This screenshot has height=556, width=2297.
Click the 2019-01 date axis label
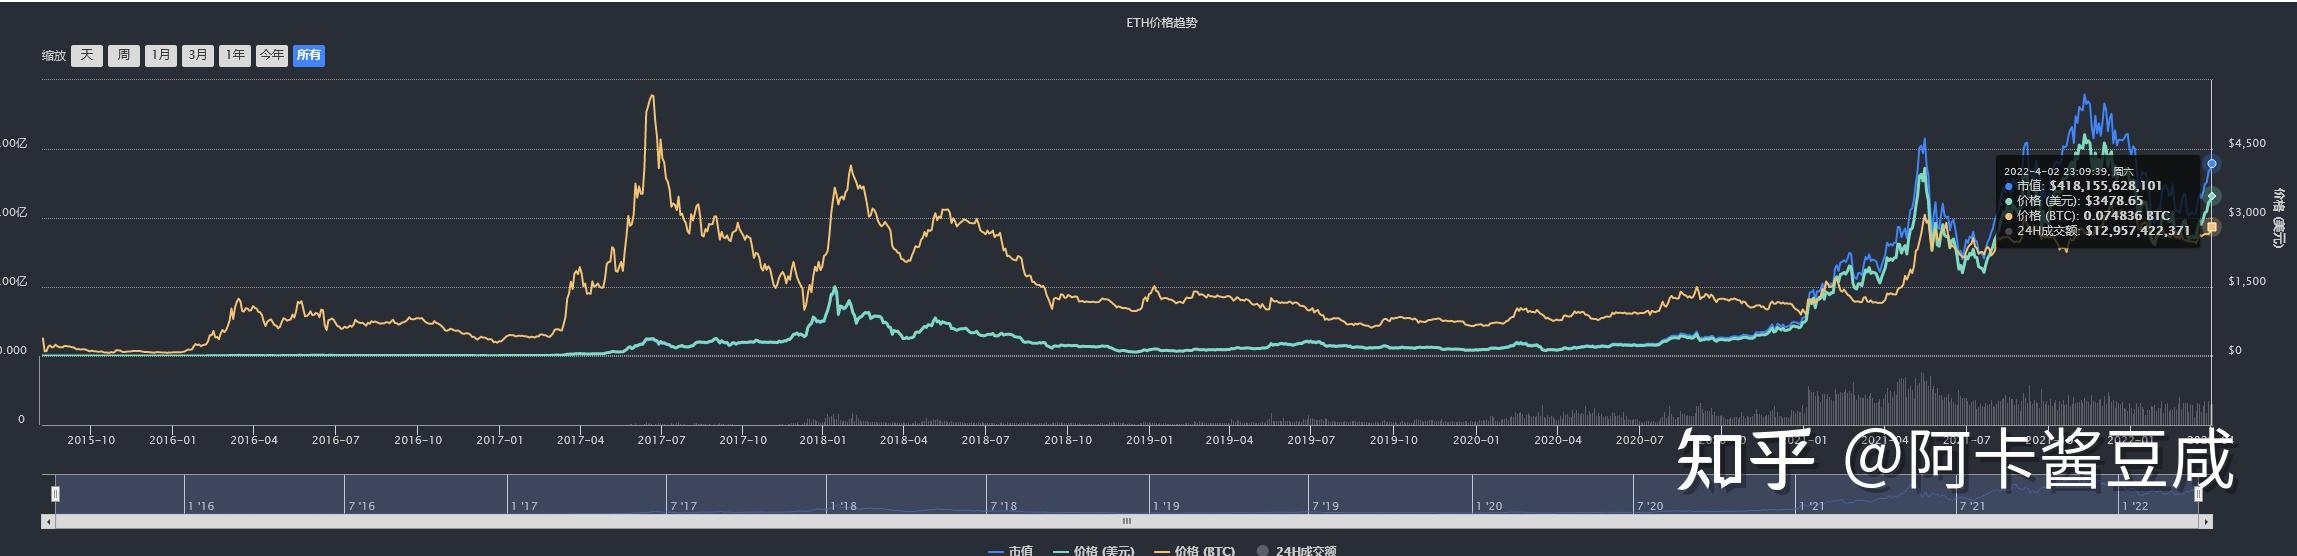click(1149, 440)
